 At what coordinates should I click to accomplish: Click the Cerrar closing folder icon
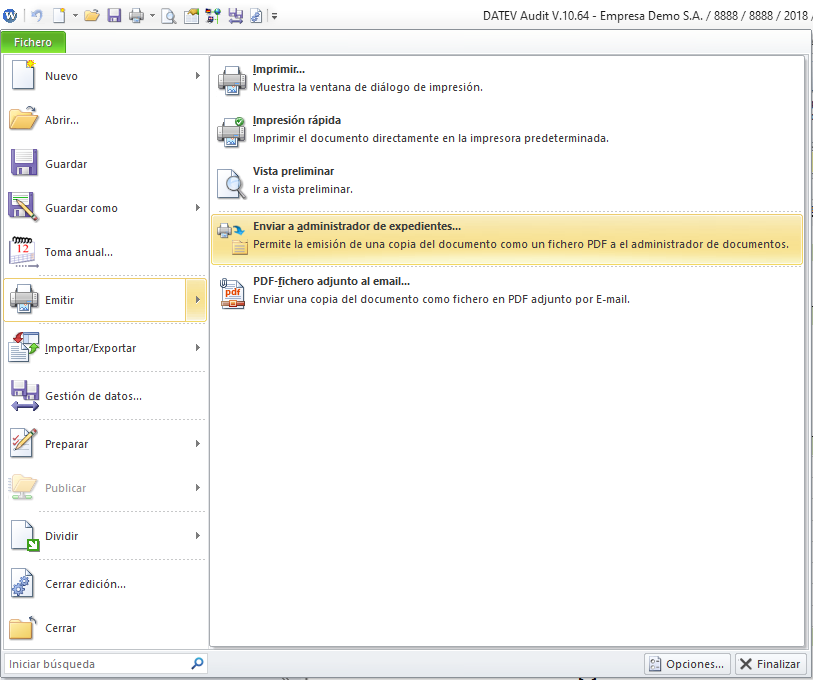coord(23,627)
